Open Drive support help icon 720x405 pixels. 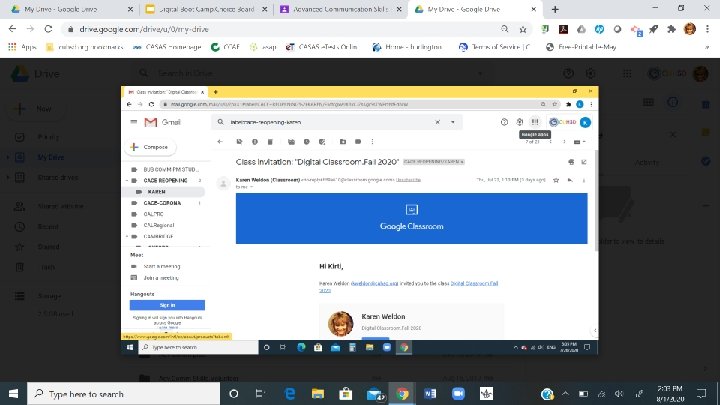(x=568, y=73)
